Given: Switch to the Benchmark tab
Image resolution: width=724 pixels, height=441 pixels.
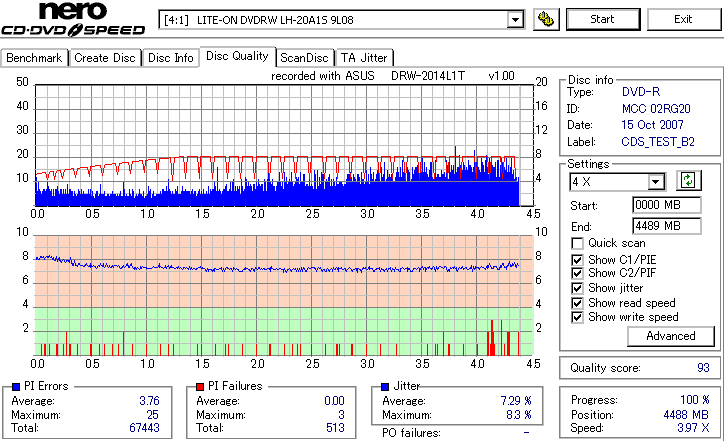Looking at the screenshot, I should tap(34, 58).
